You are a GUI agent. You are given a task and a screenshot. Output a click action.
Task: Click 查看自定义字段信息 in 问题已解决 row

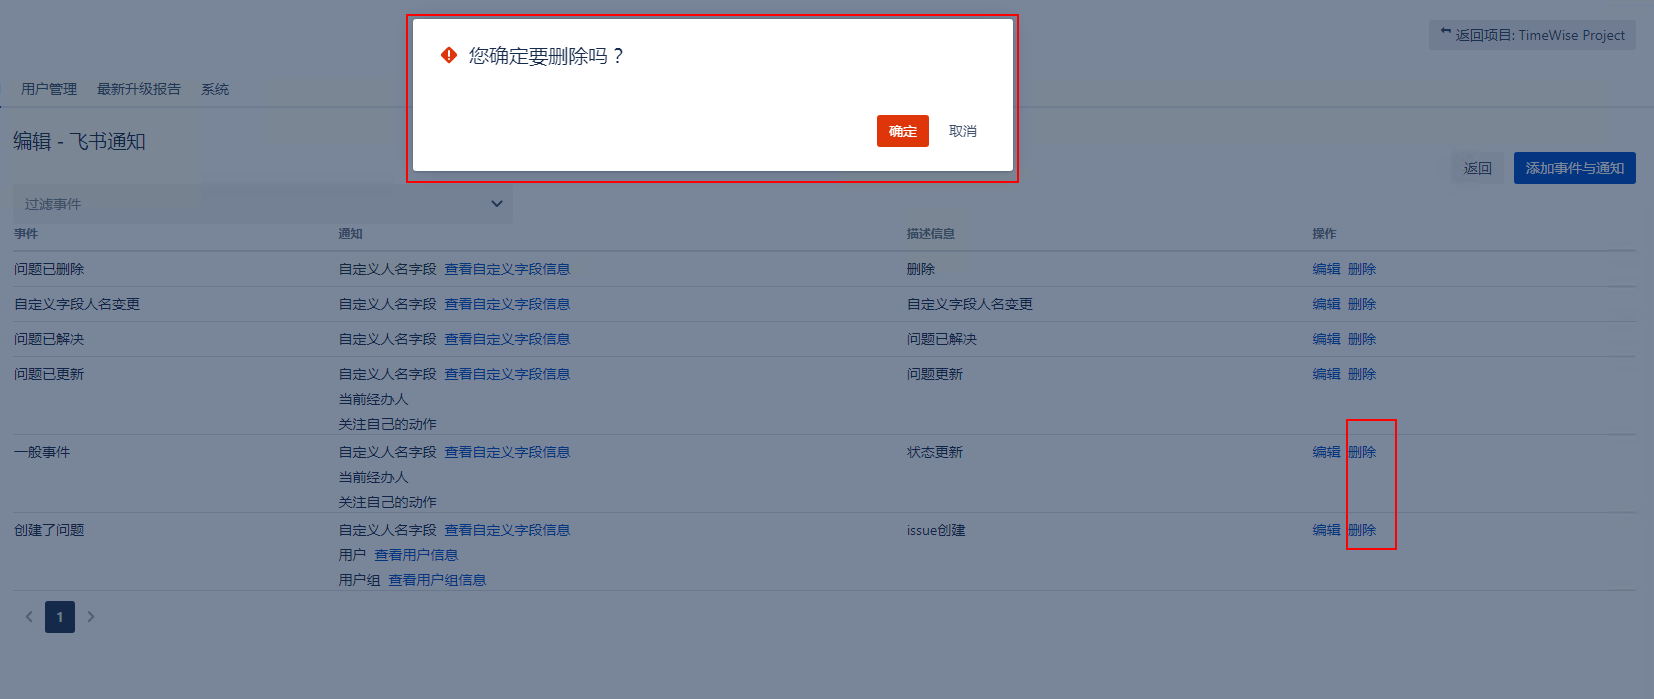point(507,339)
